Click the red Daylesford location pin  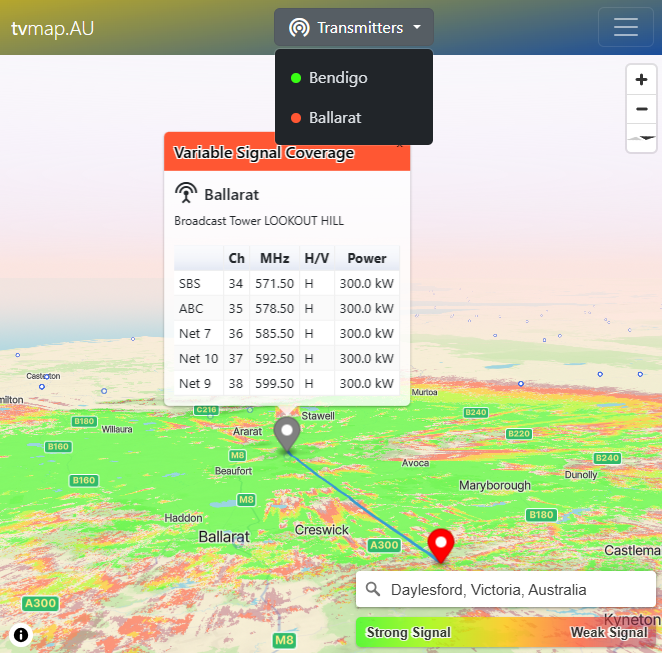click(x=441, y=545)
